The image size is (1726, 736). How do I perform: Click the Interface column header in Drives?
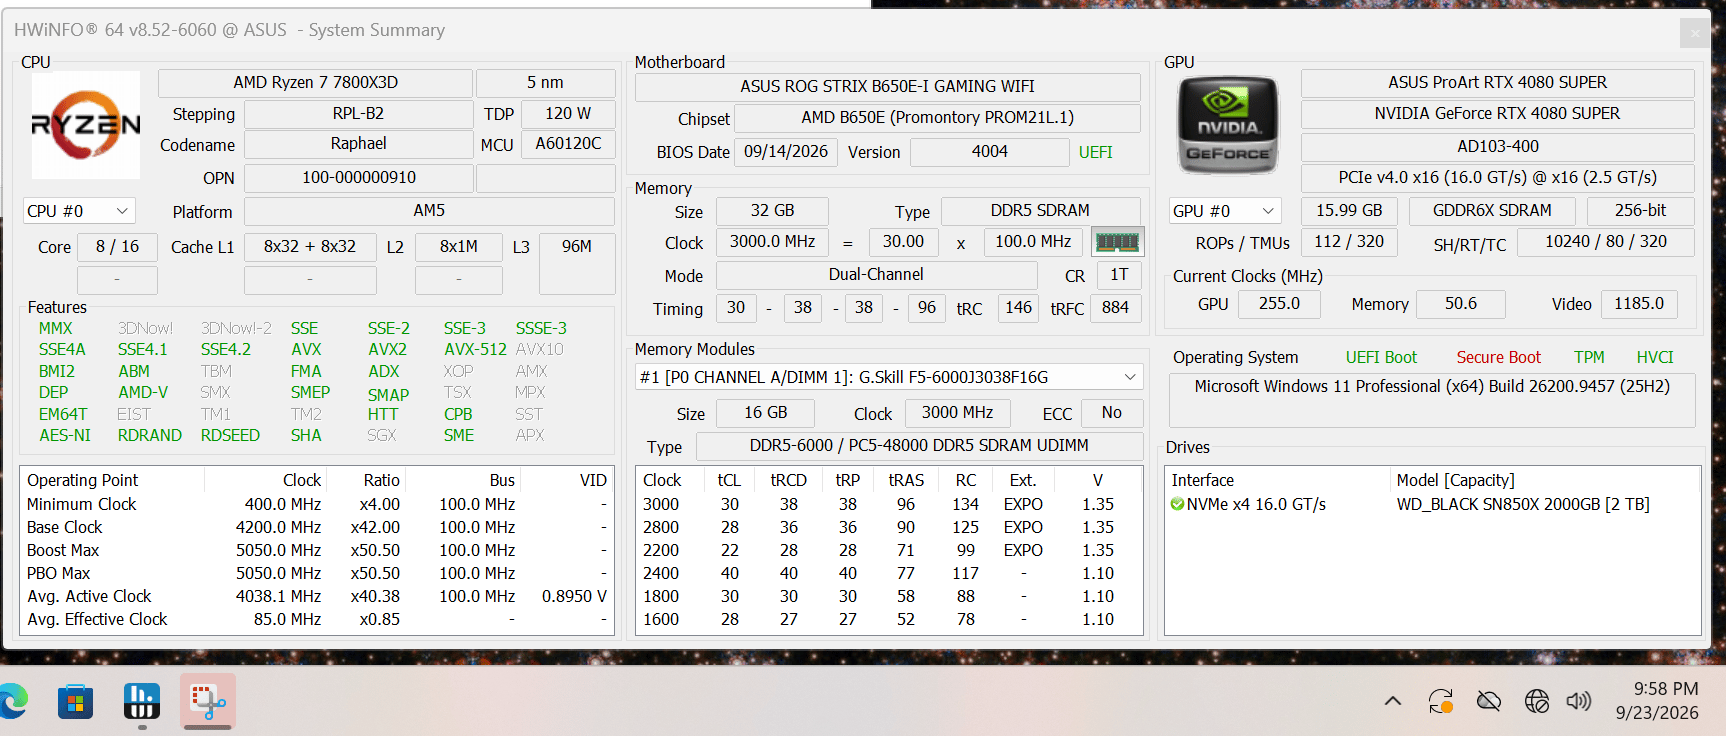tap(1203, 481)
